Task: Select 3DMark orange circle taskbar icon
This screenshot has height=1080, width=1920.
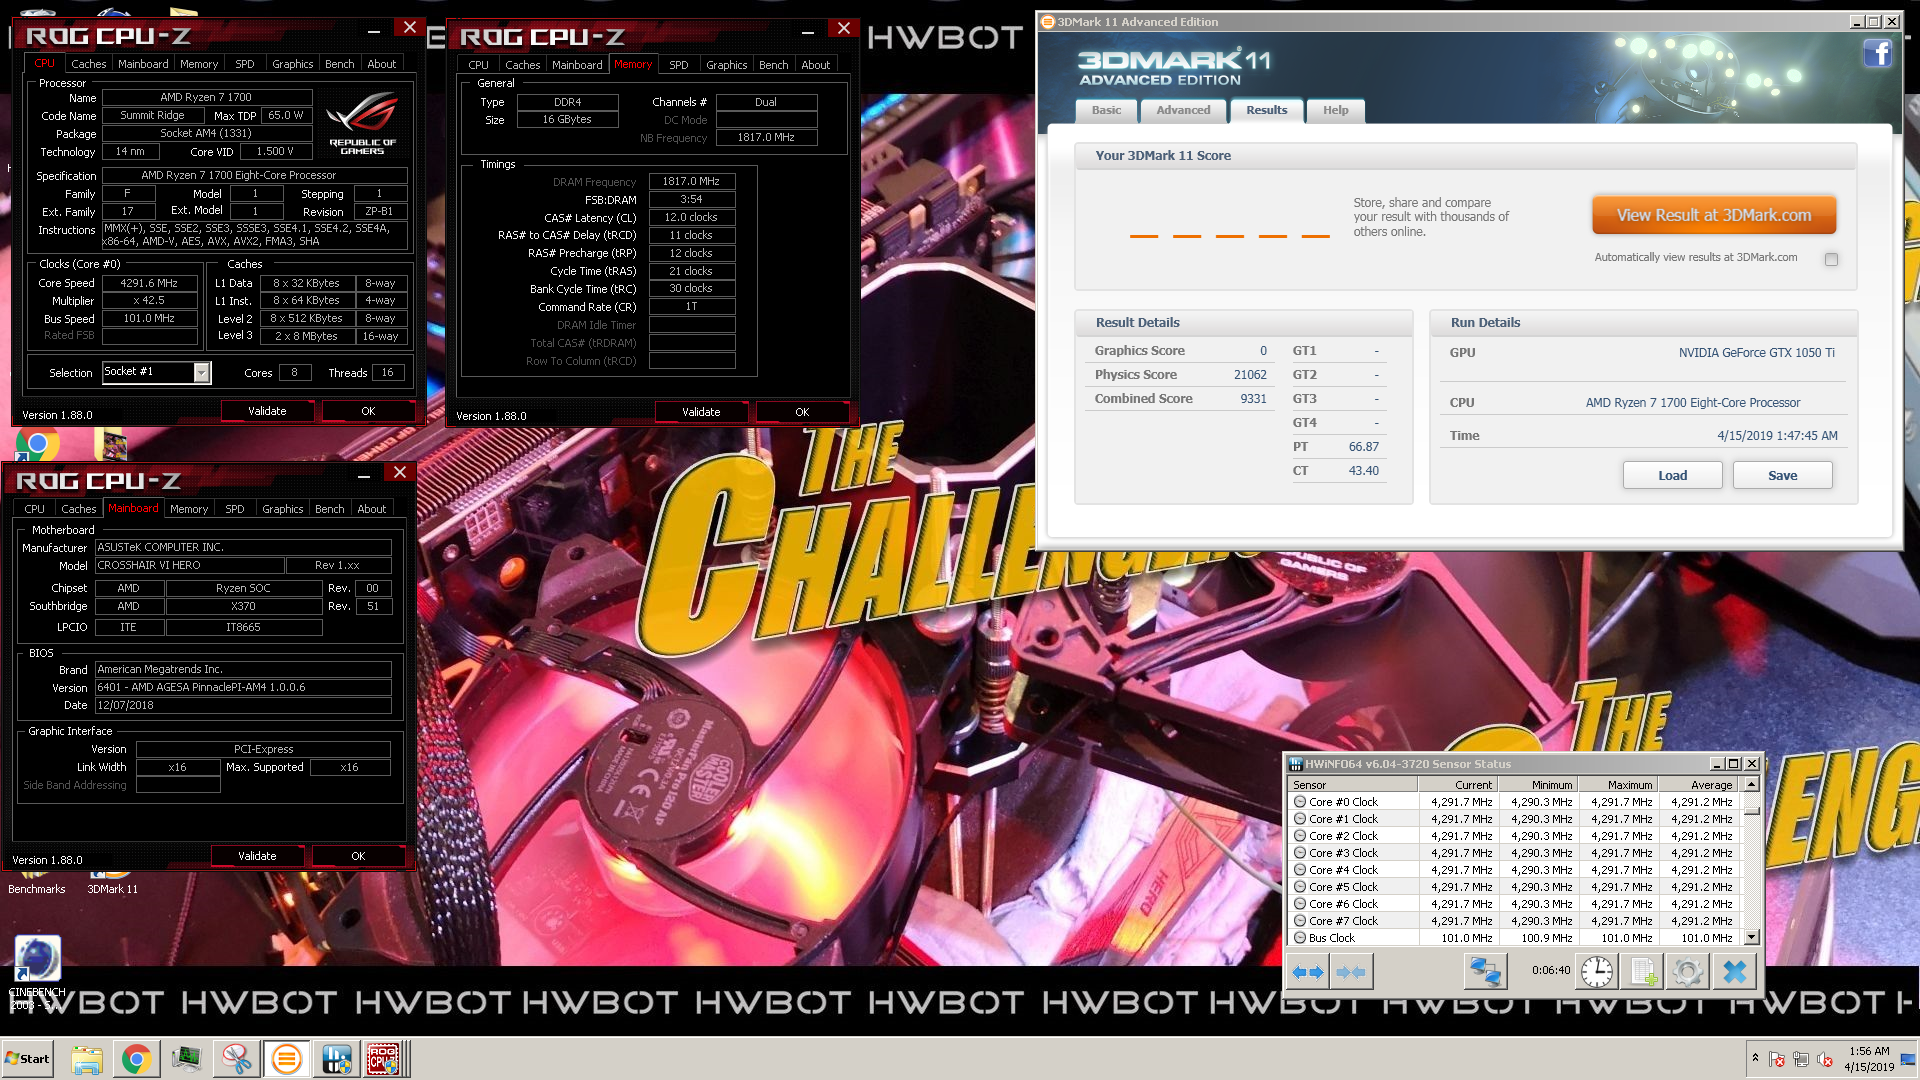Action: [x=286, y=1059]
